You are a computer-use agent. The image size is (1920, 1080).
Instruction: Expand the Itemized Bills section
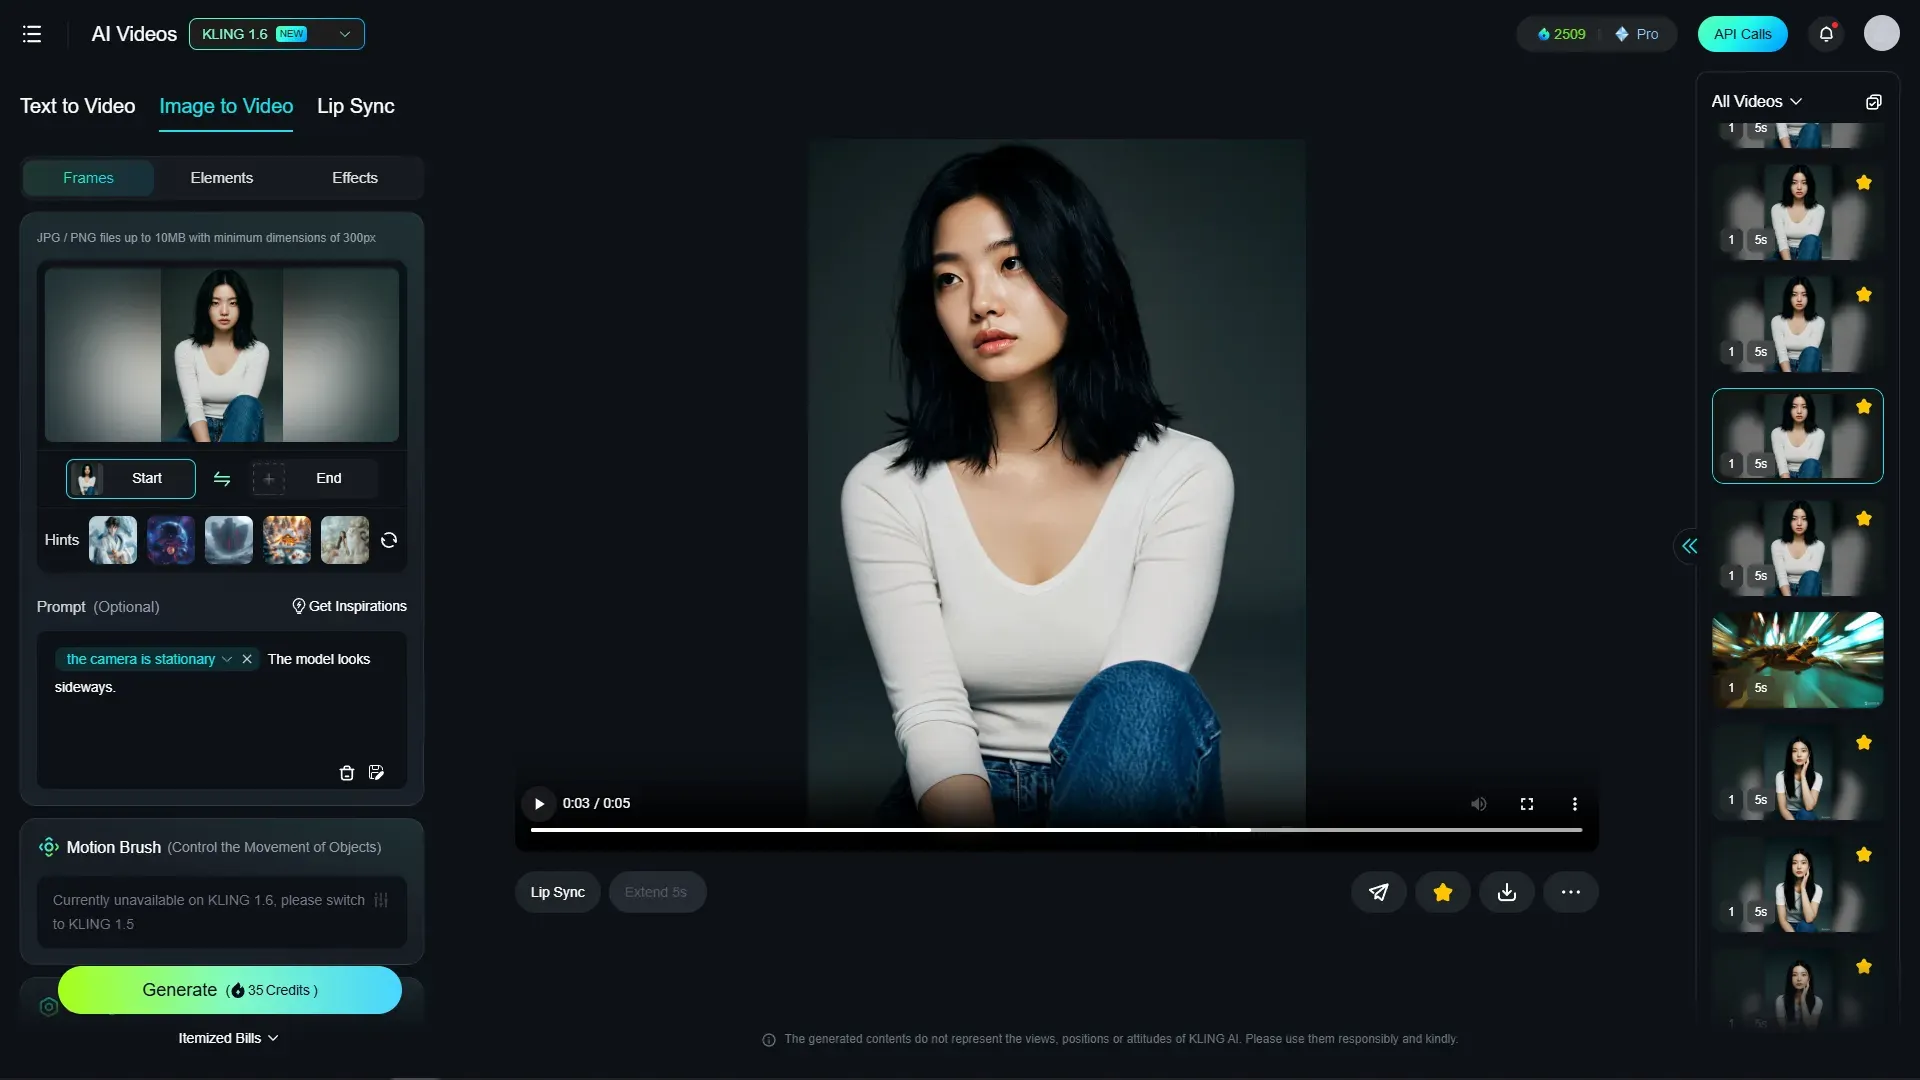[x=228, y=1038]
